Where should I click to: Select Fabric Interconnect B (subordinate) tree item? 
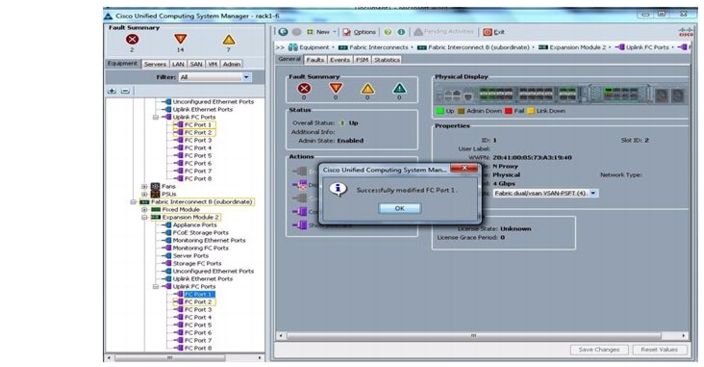(202, 202)
